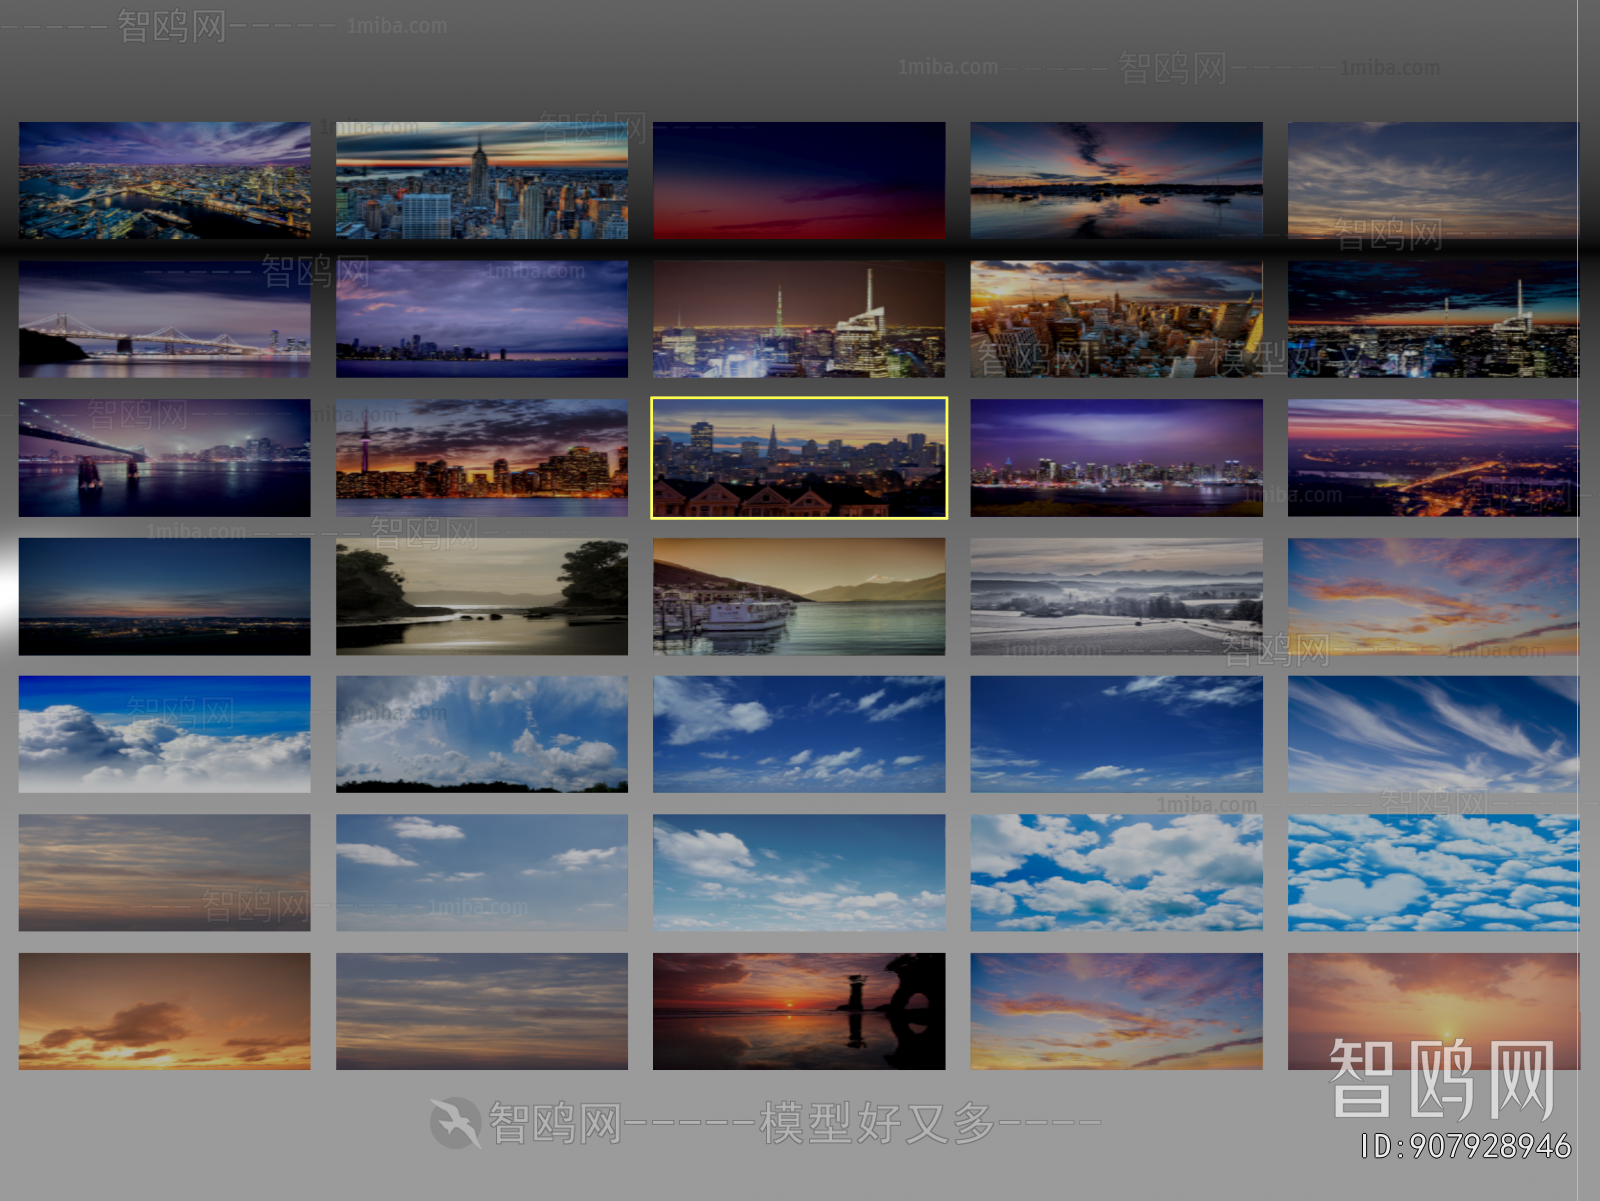Select the wispy cirrus clouds sky image
1600x1201 pixels.
click(1432, 734)
